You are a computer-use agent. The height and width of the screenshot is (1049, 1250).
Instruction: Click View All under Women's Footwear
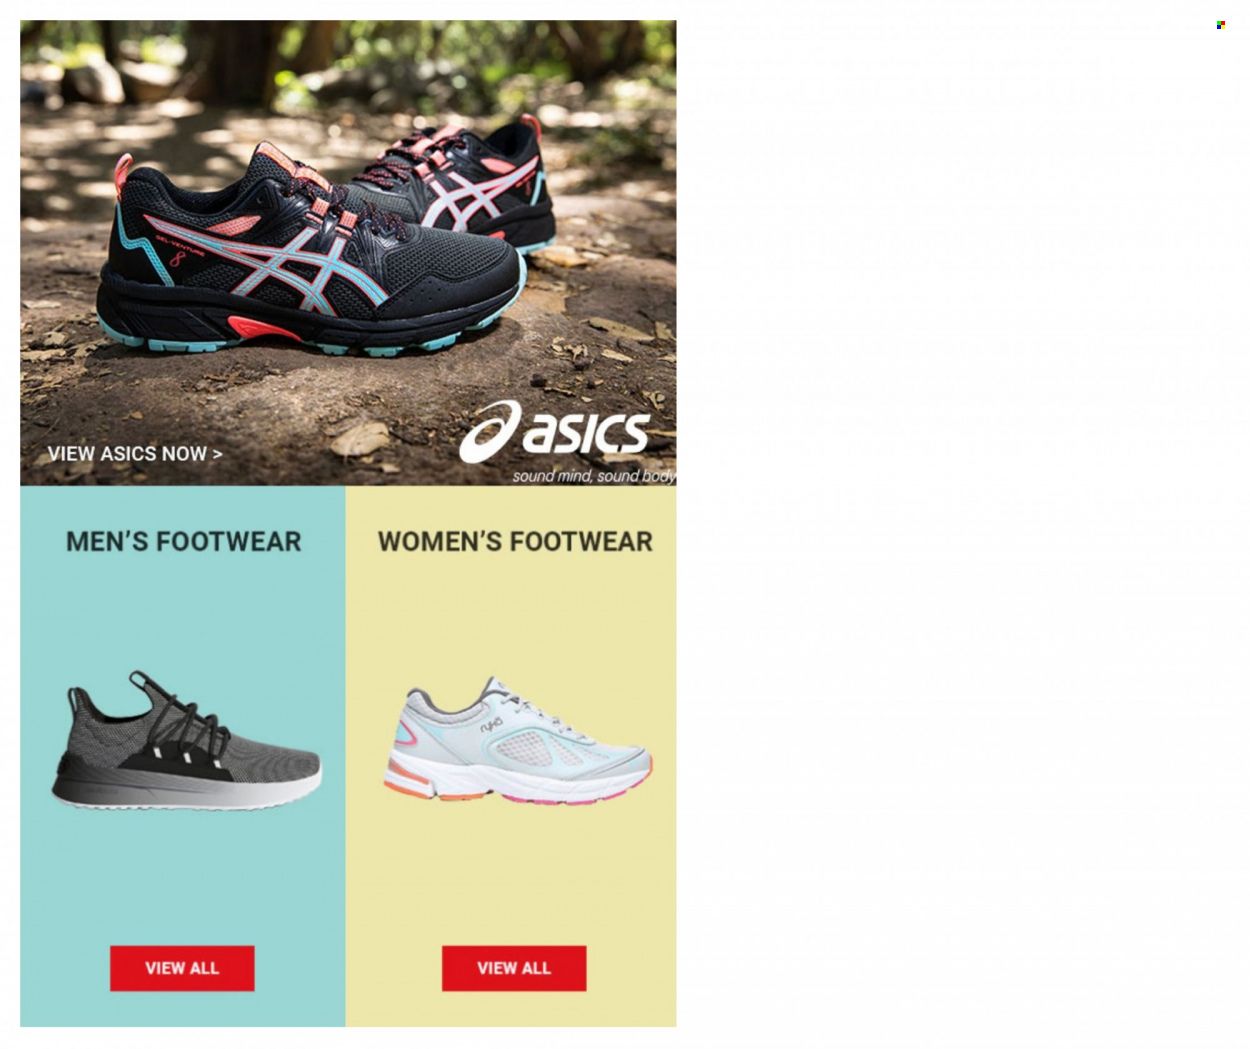[514, 968]
